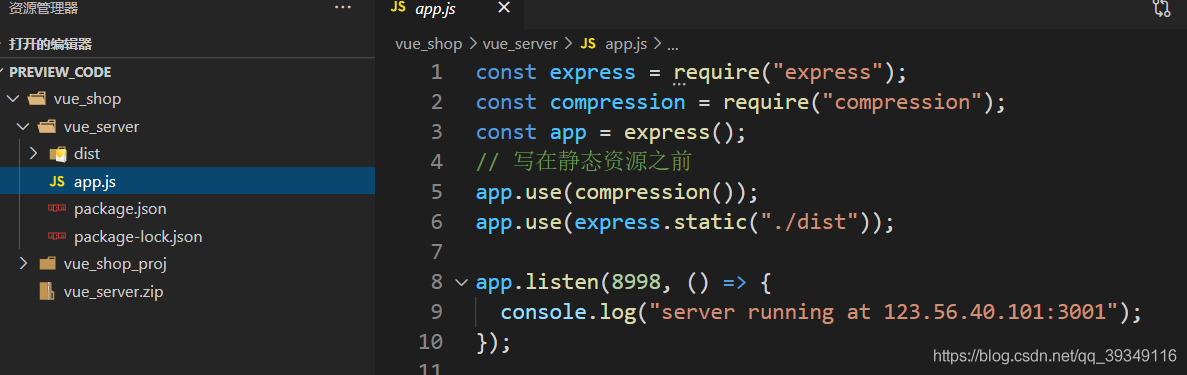Image resolution: width=1187 pixels, height=375 pixels.
Task: Click the JS icon on the app.js tab
Action: (x=398, y=8)
